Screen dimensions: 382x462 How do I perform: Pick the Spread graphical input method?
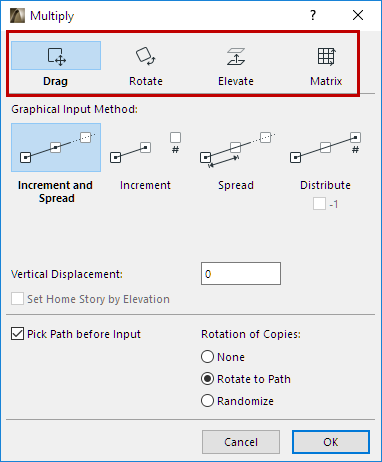click(236, 149)
